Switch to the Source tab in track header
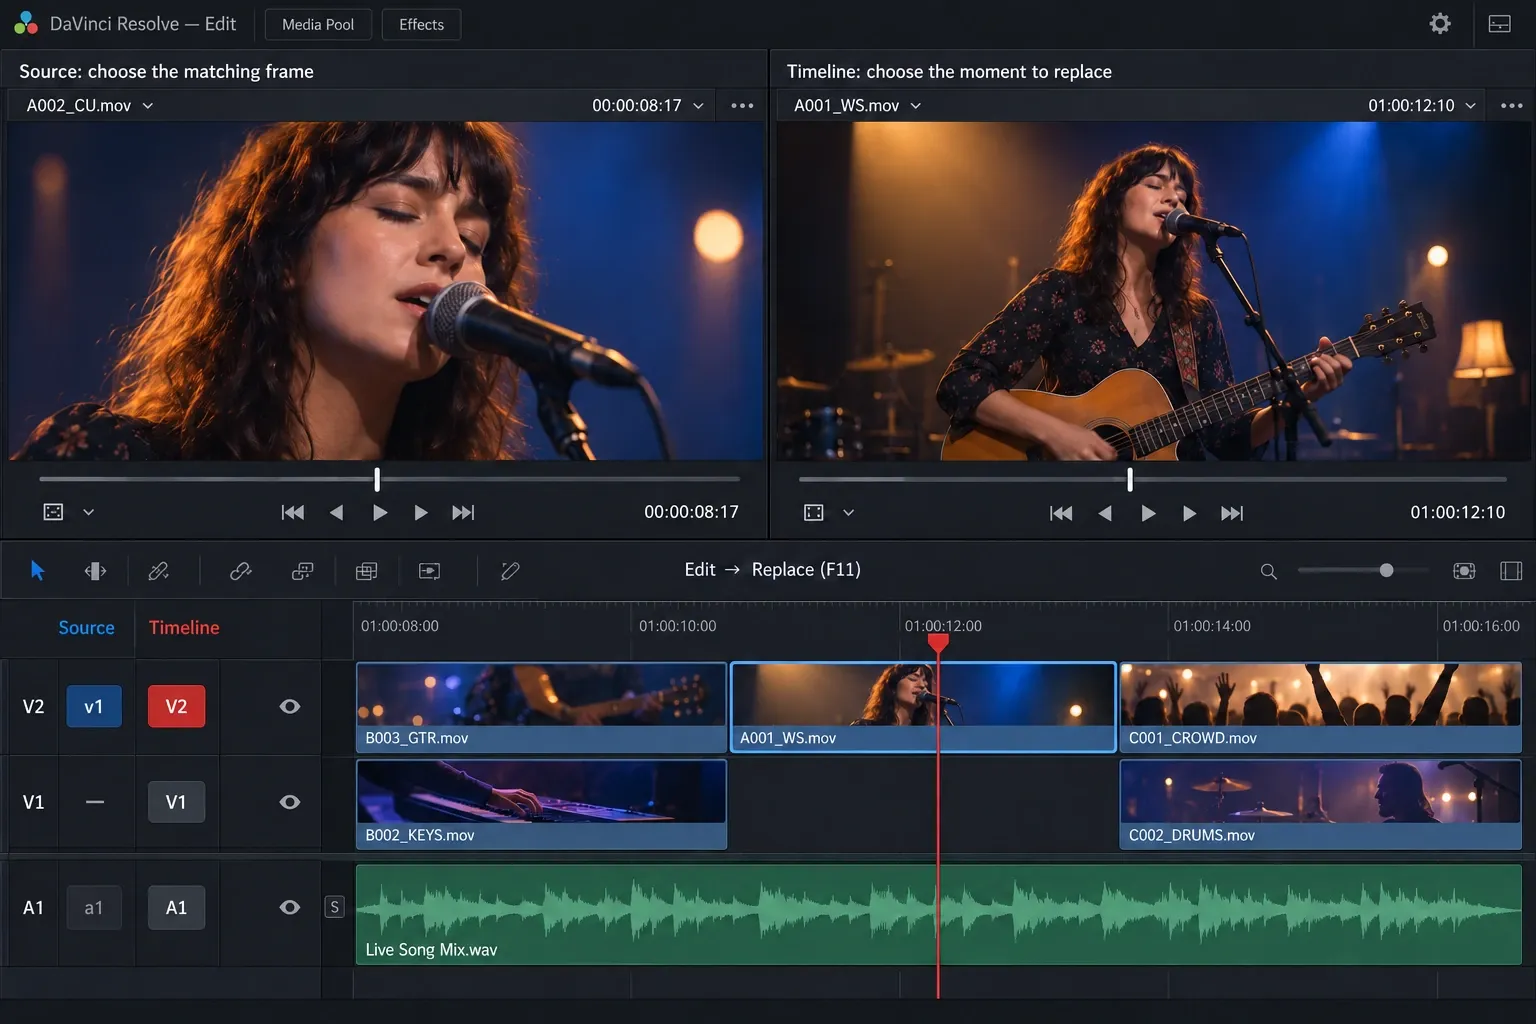This screenshot has height=1024, width=1536. (86, 627)
